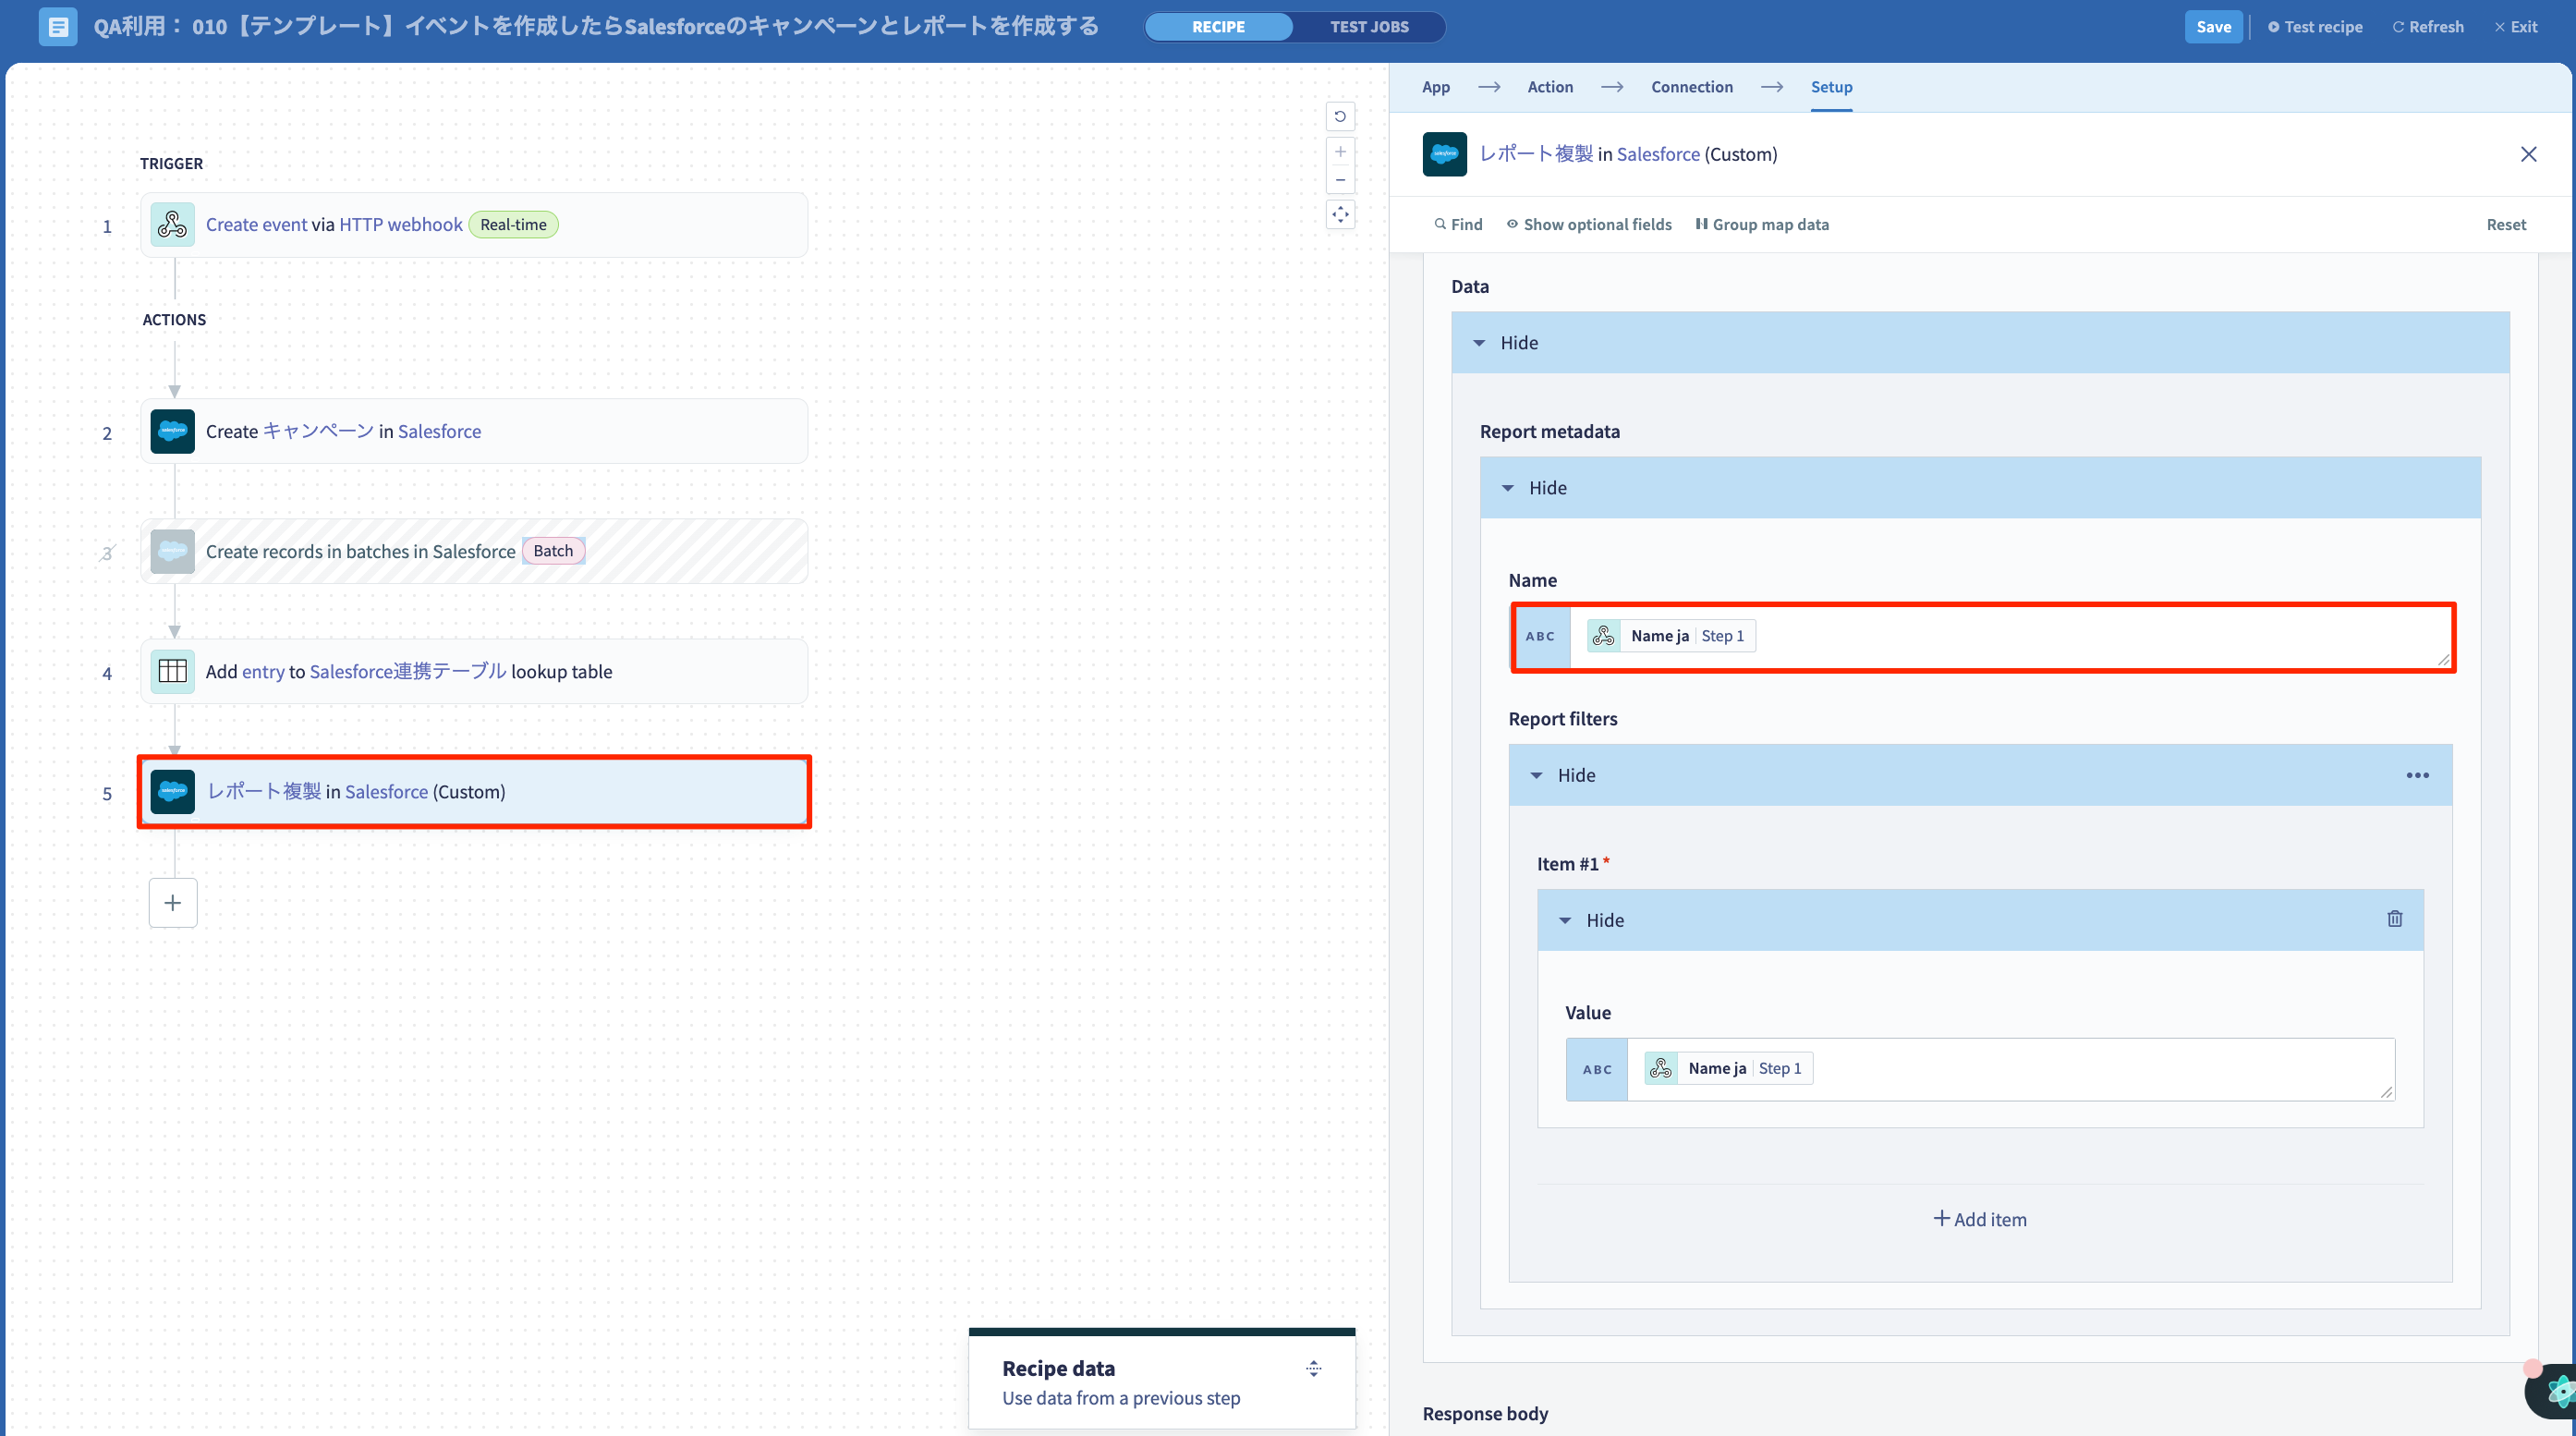Click greyed Salesforce icon in skipped step 3
2576x1436 pixels.
pyautogui.click(x=172, y=551)
